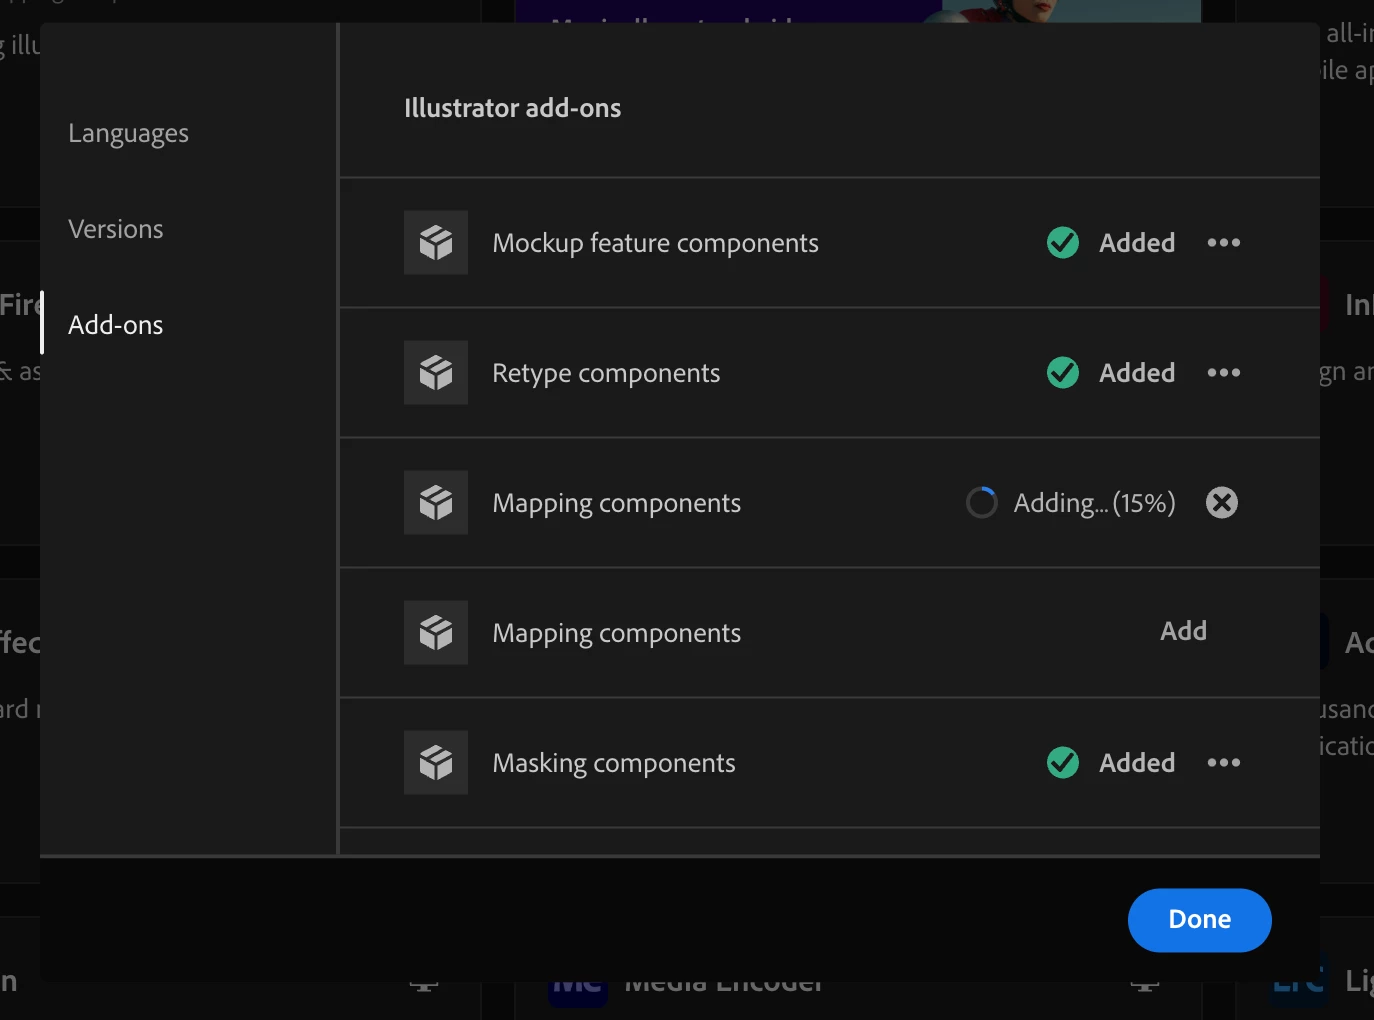The height and width of the screenshot is (1020, 1374).
Task: Open more options for Retype components
Action: click(x=1224, y=373)
